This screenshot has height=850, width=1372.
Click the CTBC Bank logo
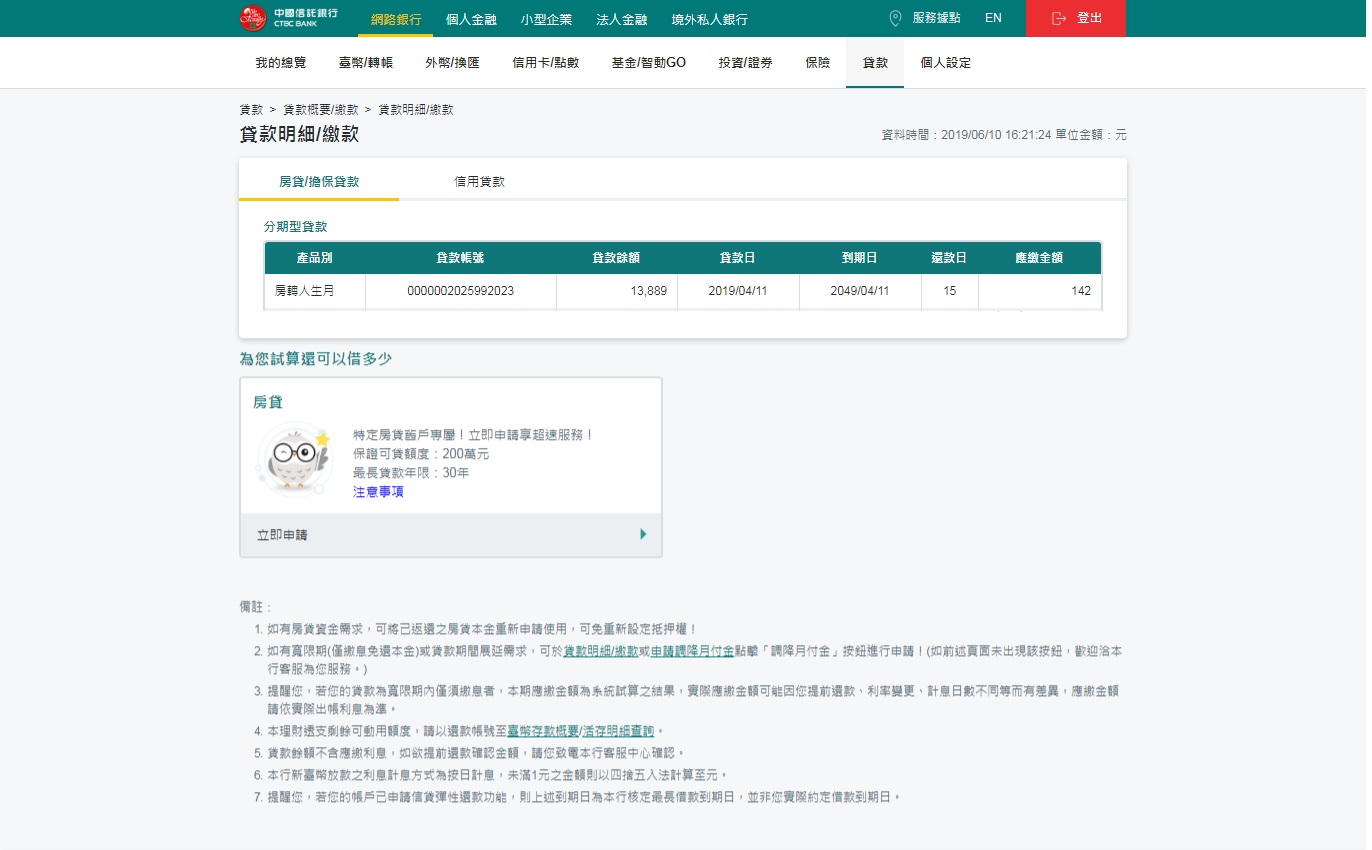[289, 18]
